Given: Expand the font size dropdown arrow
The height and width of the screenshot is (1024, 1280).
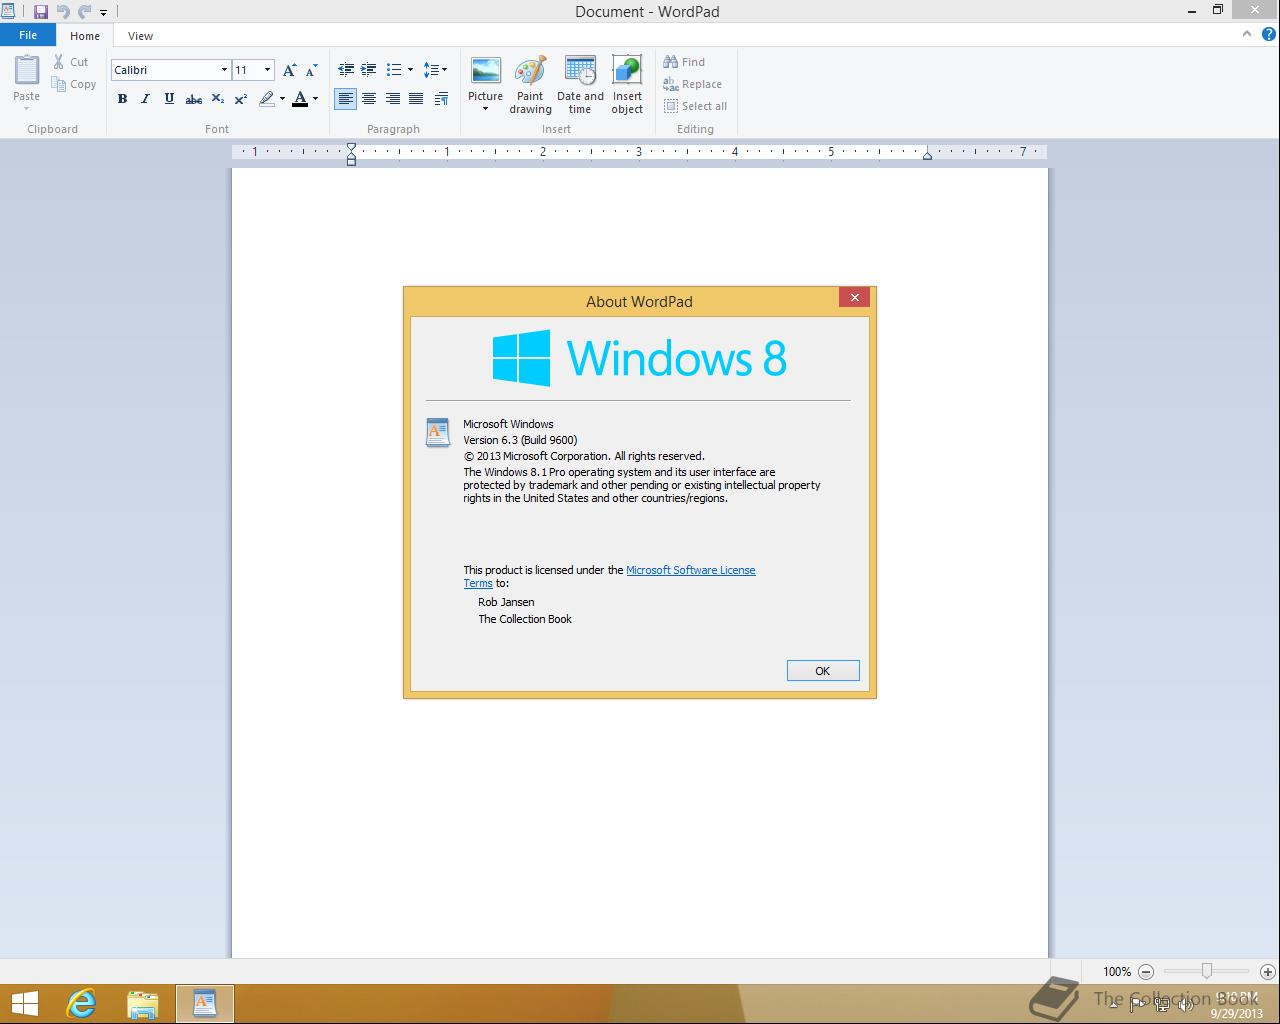Looking at the screenshot, I should coord(267,70).
